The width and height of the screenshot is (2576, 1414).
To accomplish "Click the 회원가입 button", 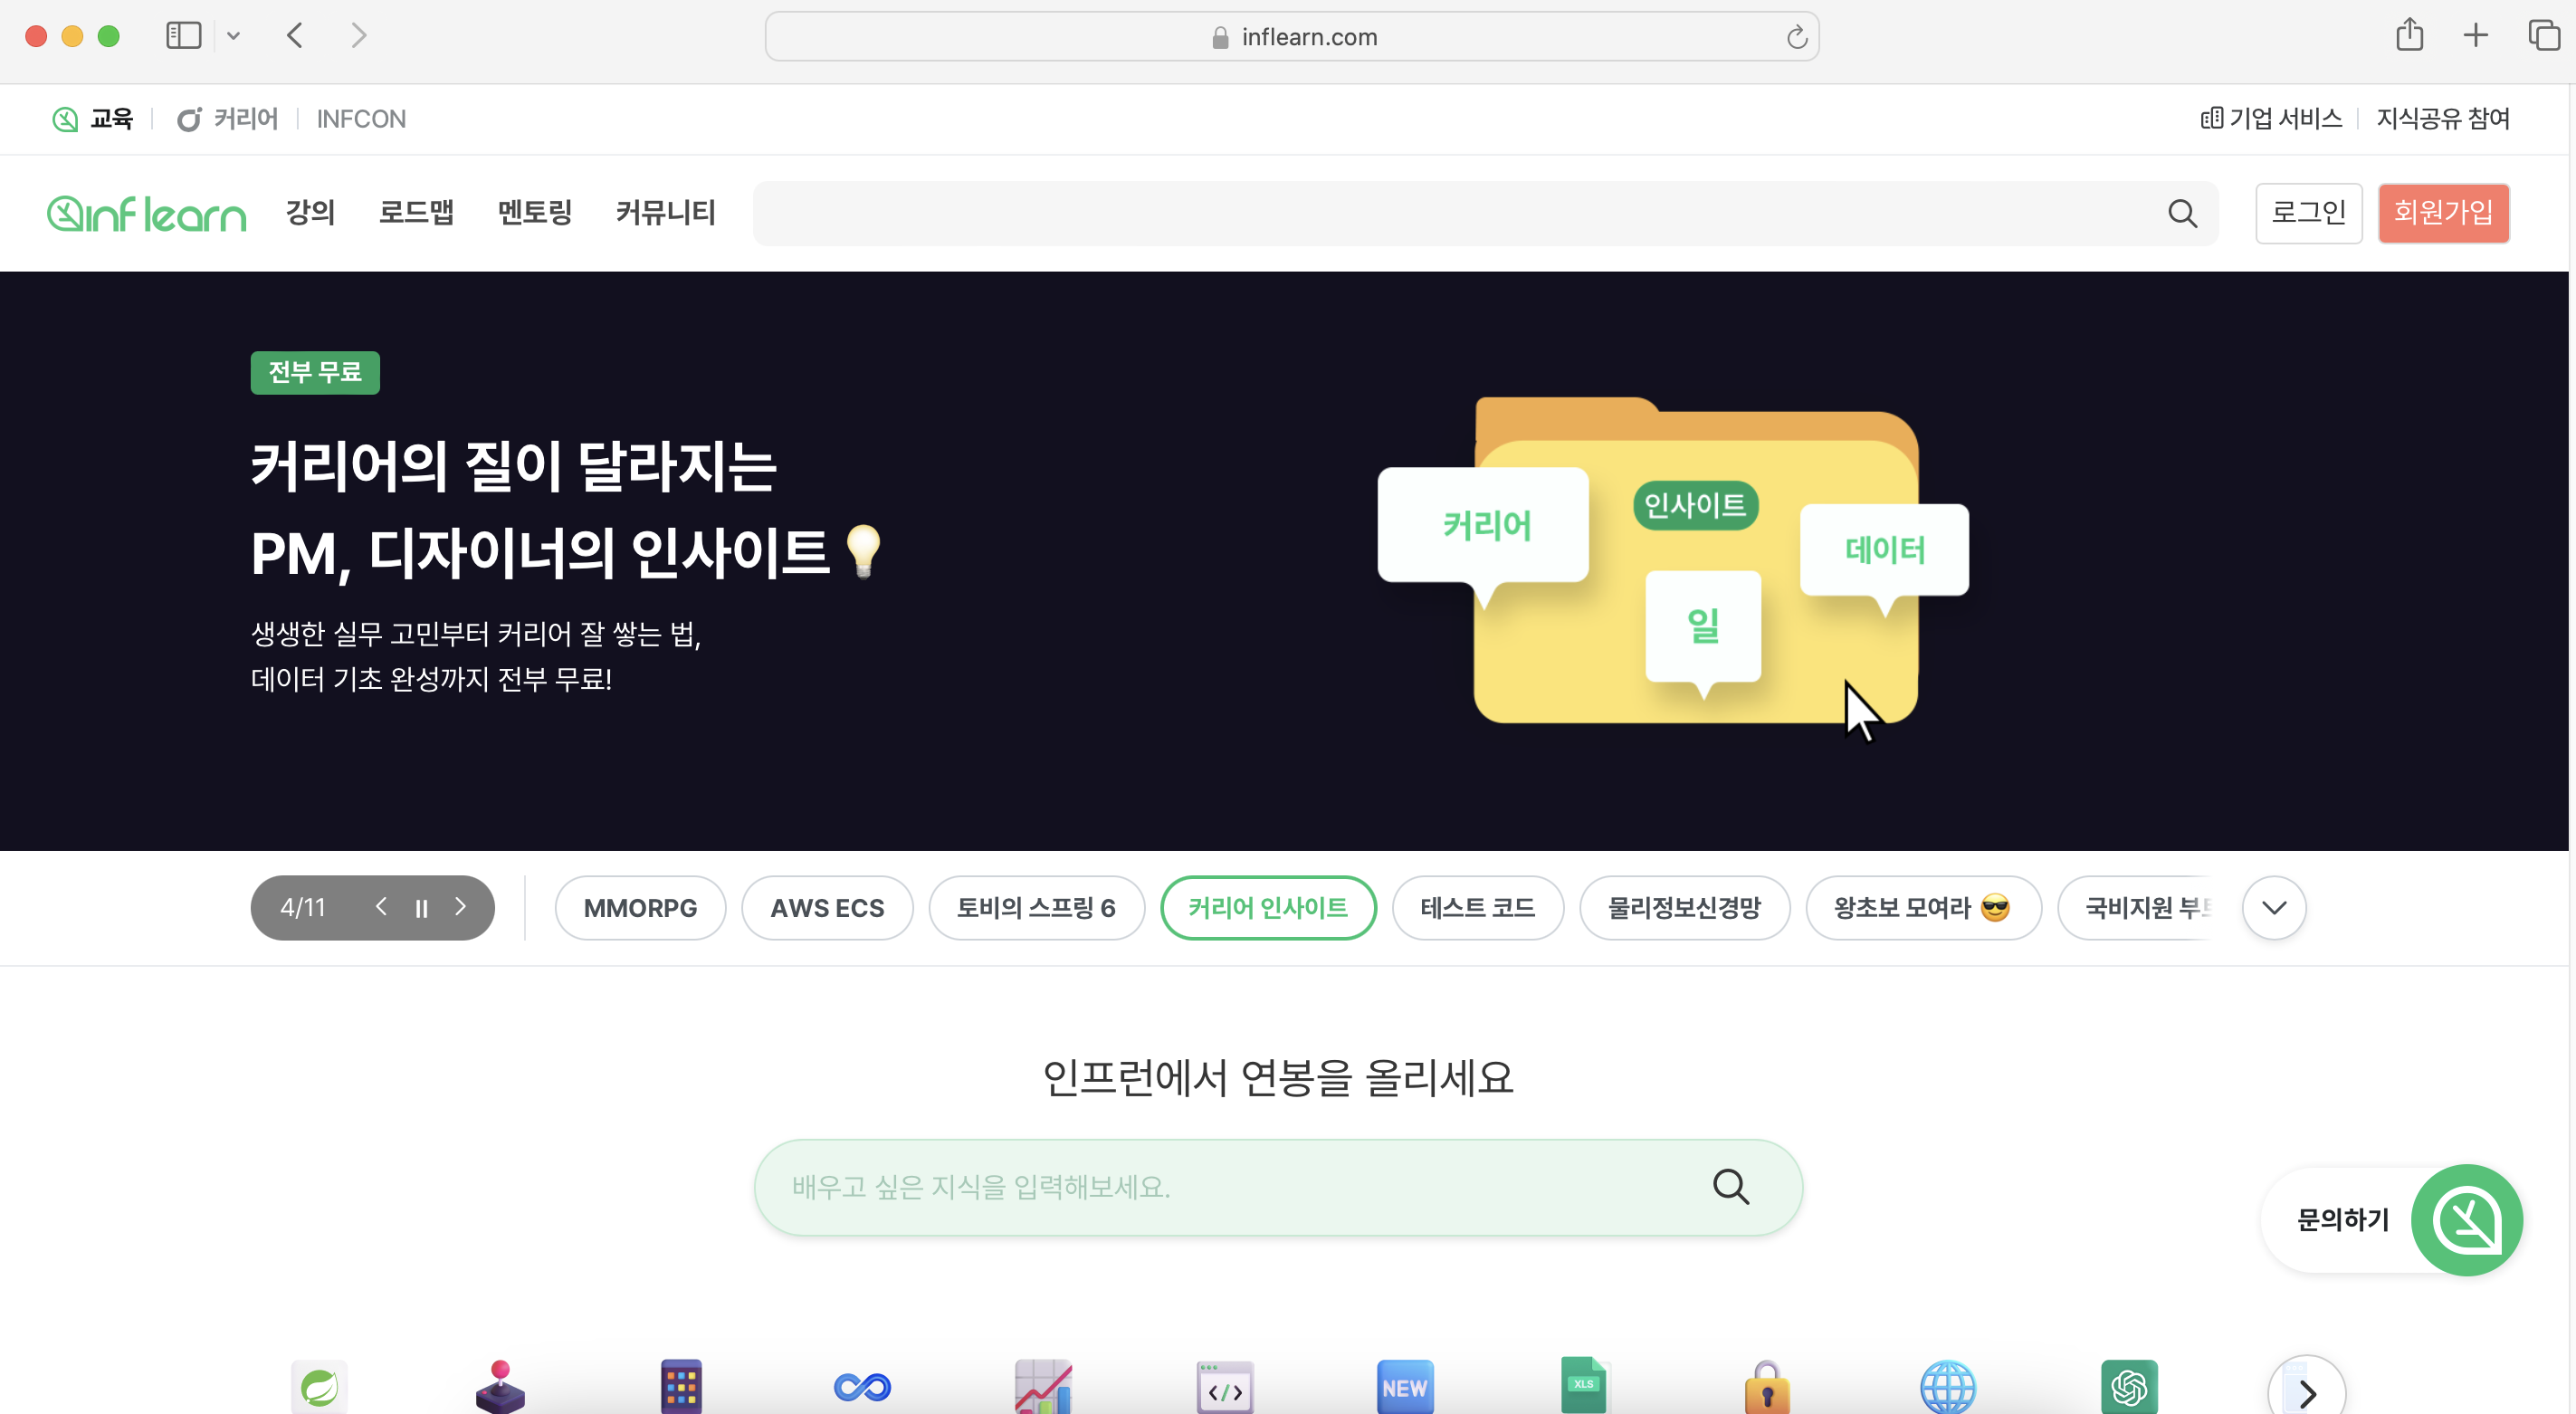I will (2443, 212).
